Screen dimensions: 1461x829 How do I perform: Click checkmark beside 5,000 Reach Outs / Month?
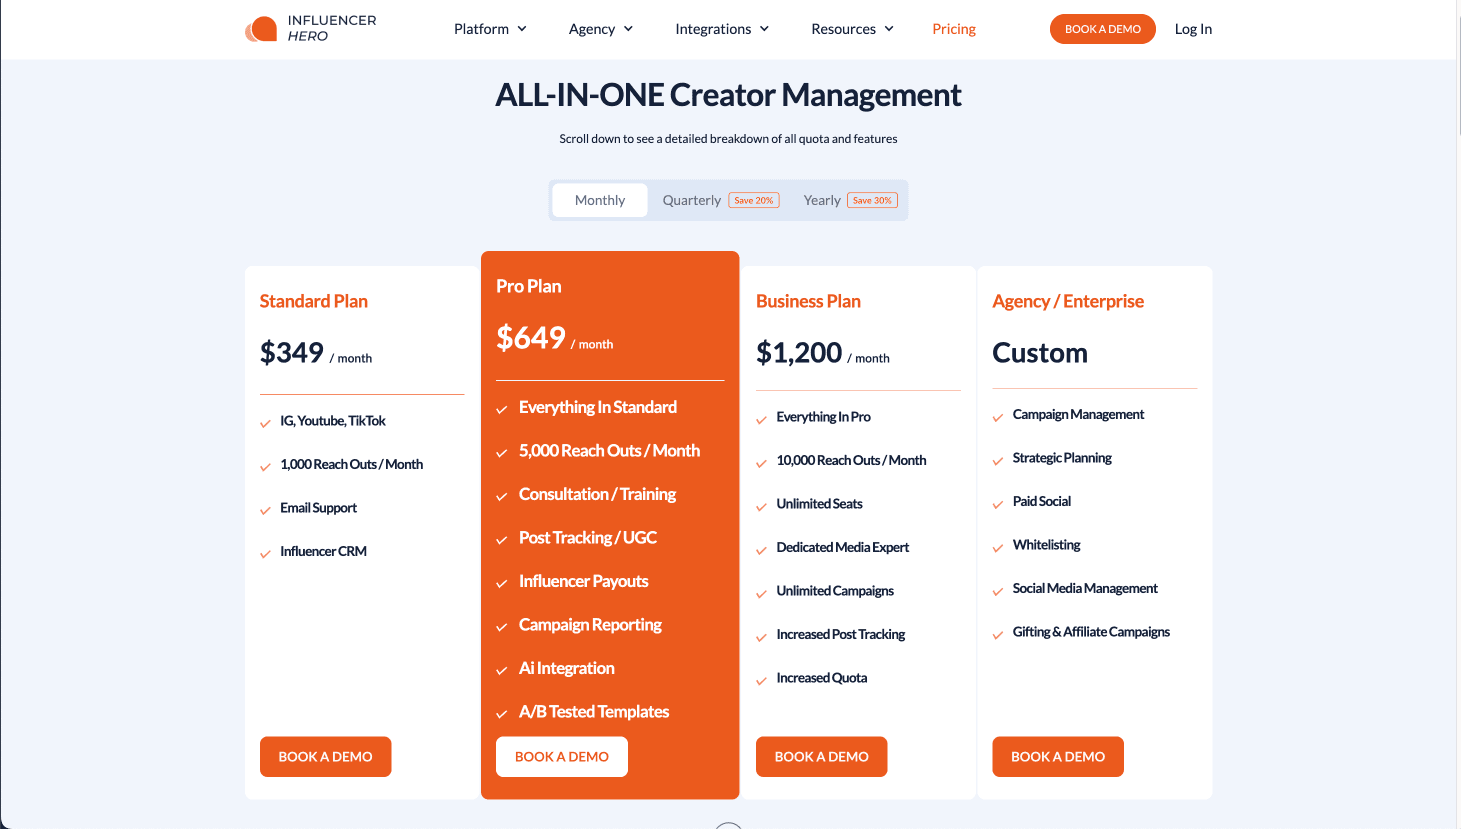pyautogui.click(x=502, y=453)
